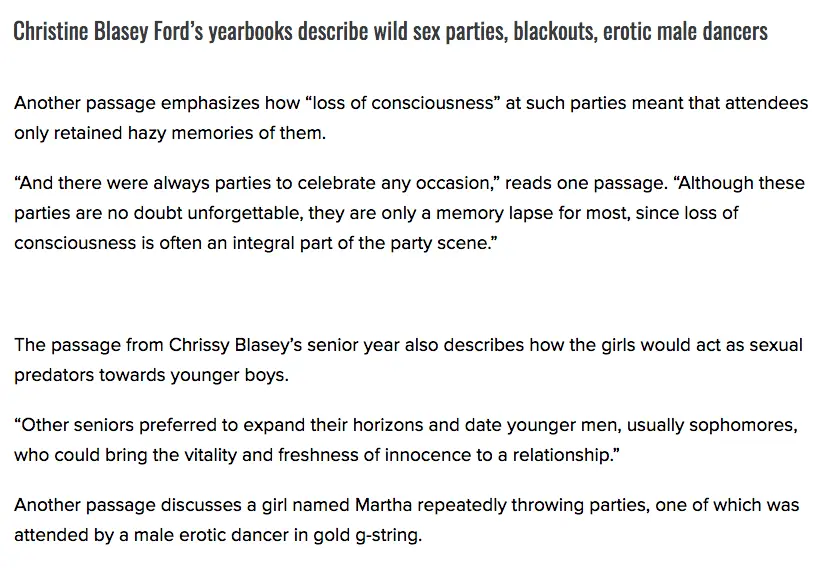Click "erotic male dancers" in the headline
Screen dimensions: 824x568
click(686, 31)
